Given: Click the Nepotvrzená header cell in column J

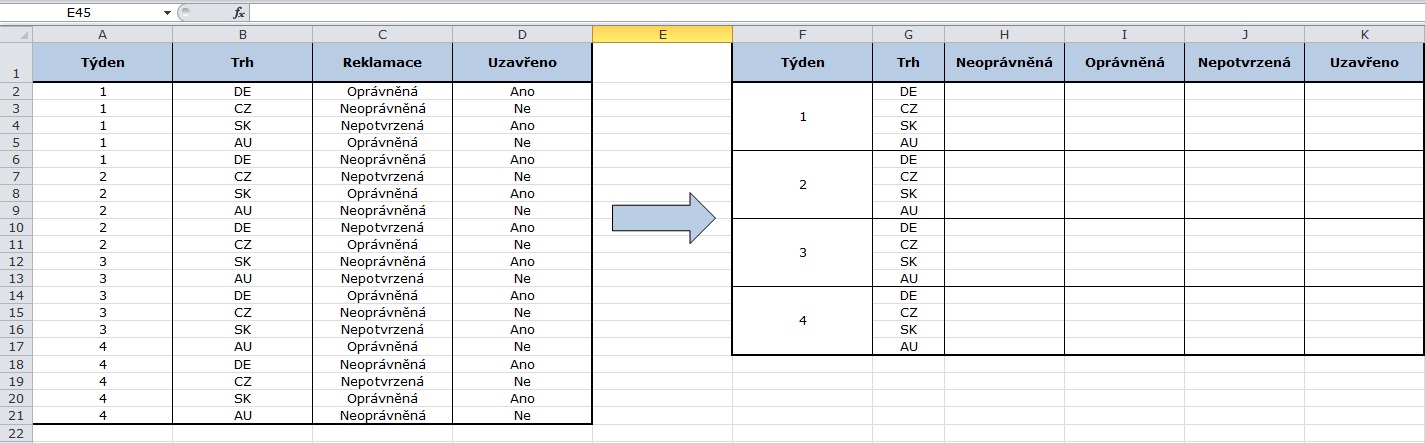Looking at the screenshot, I should [x=1244, y=63].
